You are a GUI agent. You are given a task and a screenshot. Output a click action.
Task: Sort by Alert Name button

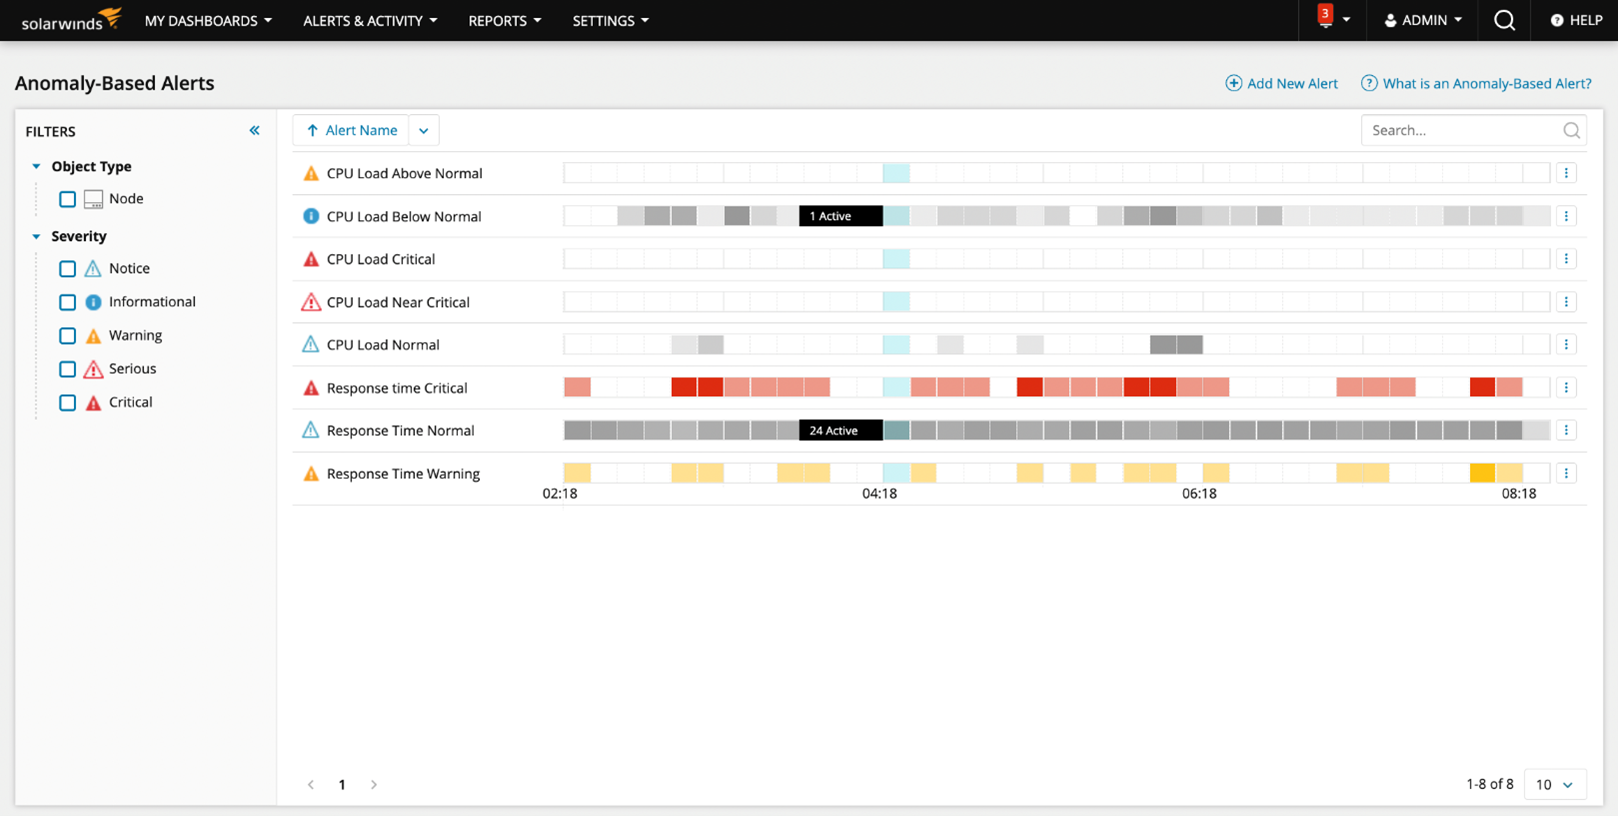pos(351,131)
